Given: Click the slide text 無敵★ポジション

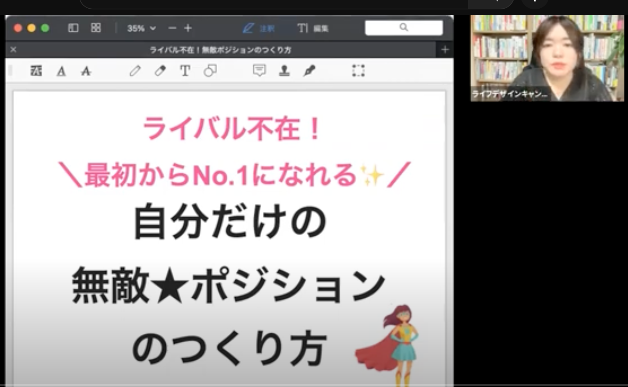Looking at the screenshot, I should (x=228, y=286).
